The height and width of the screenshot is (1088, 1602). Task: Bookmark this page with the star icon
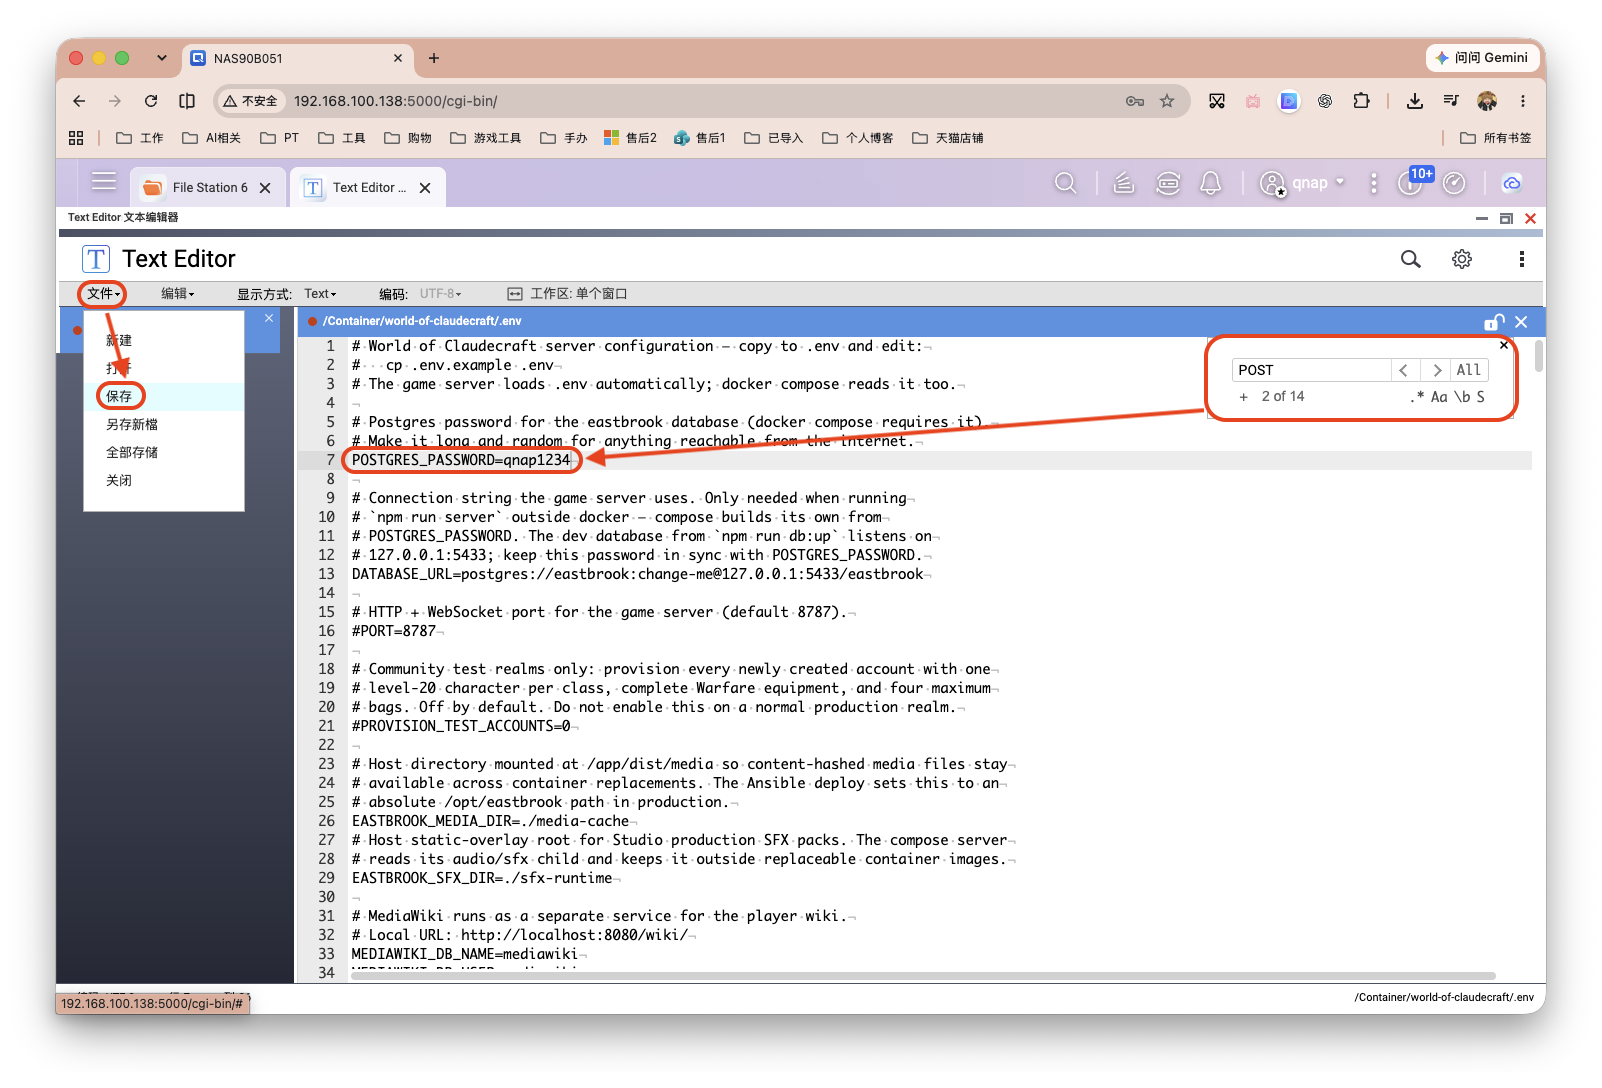[1167, 101]
